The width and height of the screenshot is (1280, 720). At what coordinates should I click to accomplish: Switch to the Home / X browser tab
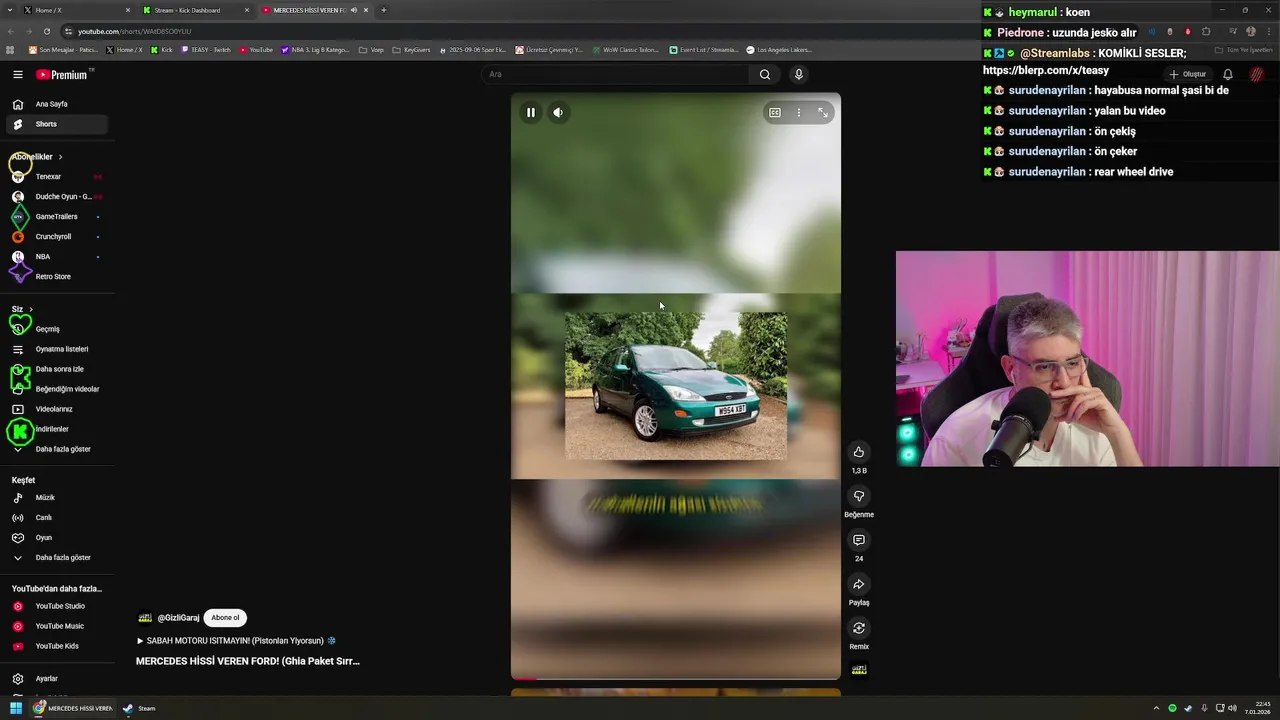(x=75, y=10)
